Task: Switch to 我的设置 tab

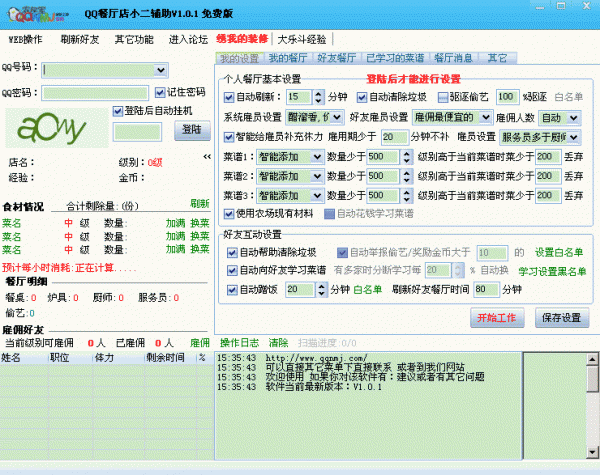Action: 240,59
